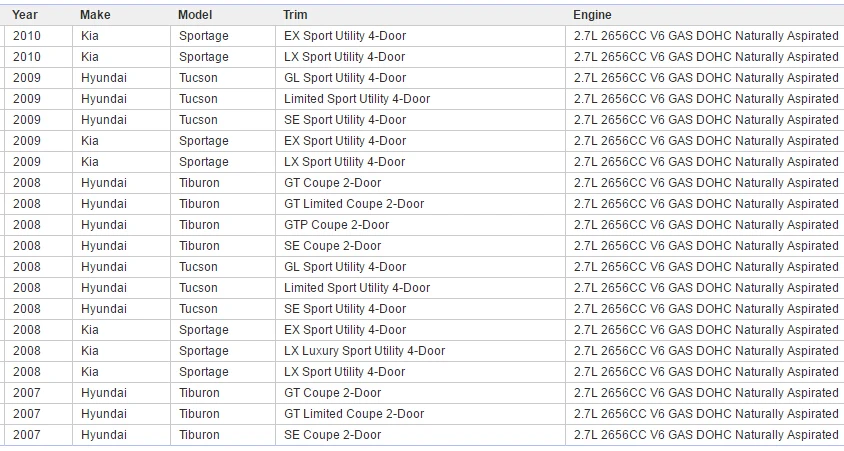Screen dimensions: 844x451
Task: Click 2009 Tucson Limited Sport Utility 4-Door
Action: tap(420, 99)
